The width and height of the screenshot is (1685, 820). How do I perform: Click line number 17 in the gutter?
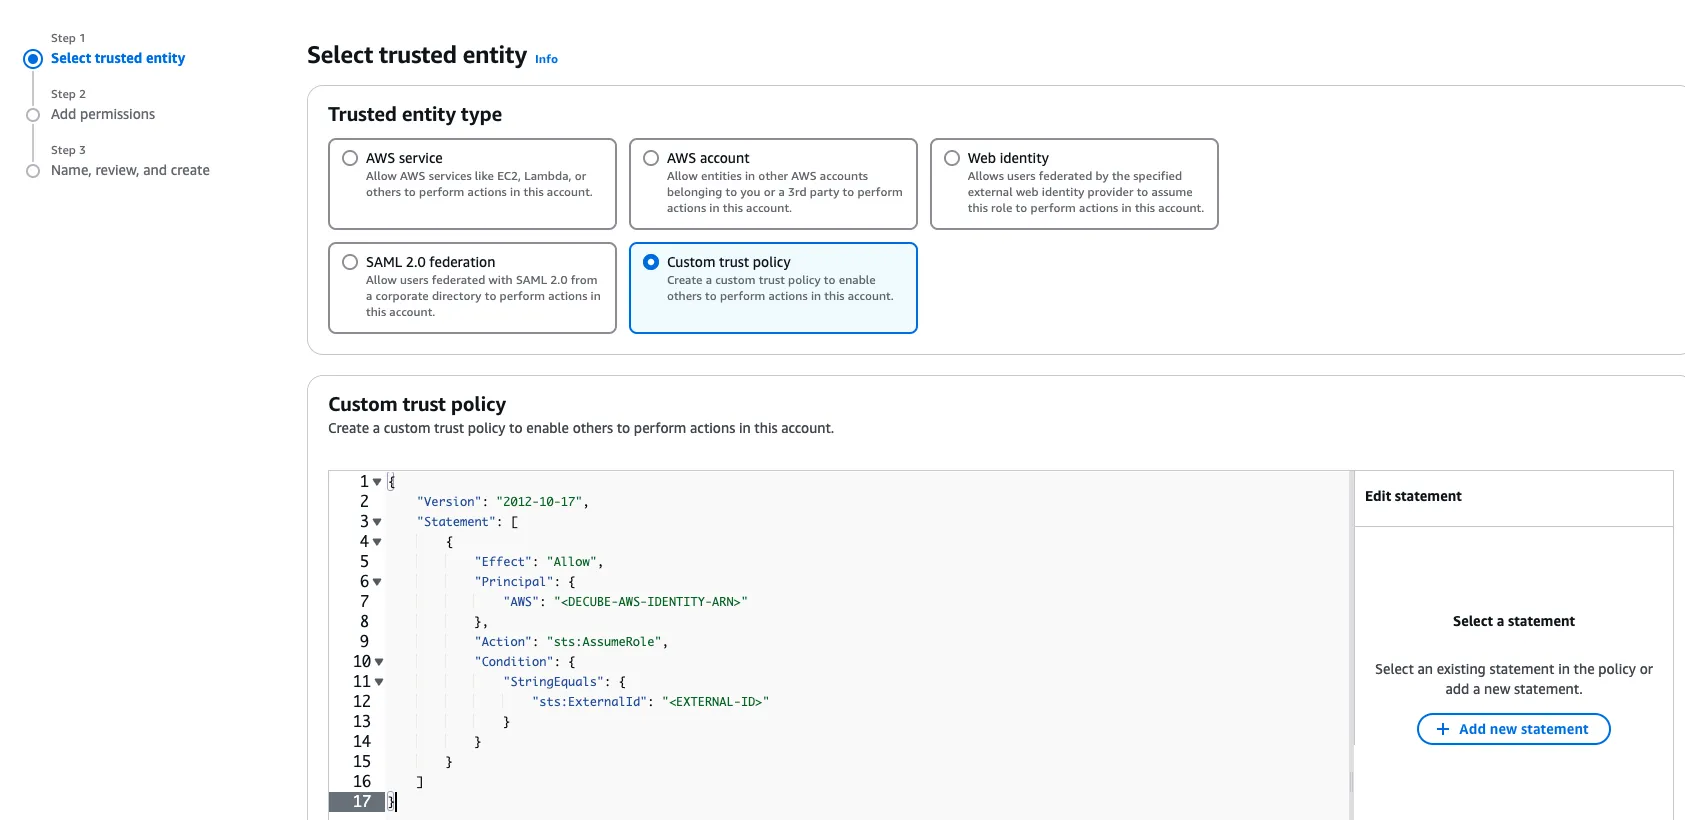[361, 801]
